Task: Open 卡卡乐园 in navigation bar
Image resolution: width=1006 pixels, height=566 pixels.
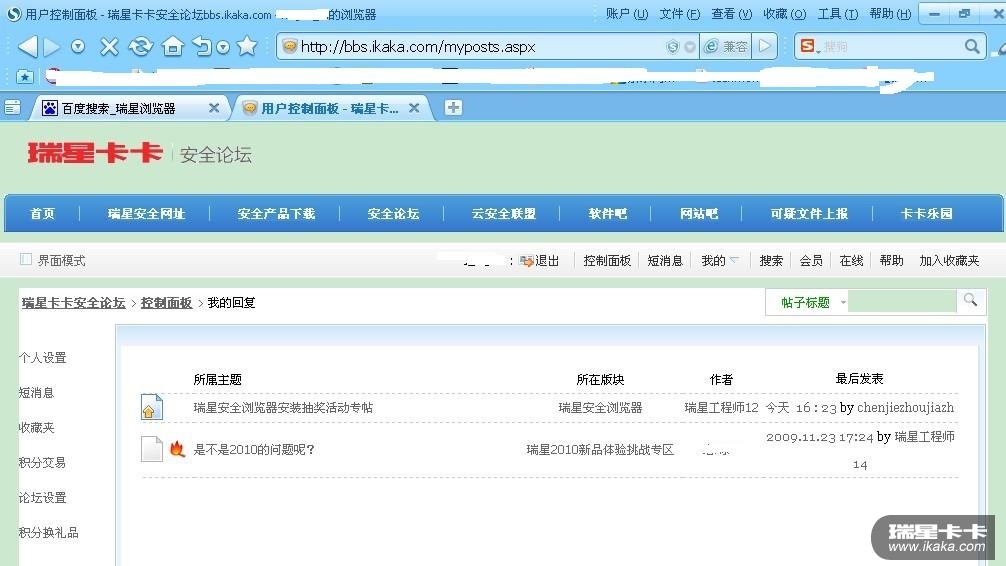Action: tap(926, 214)
